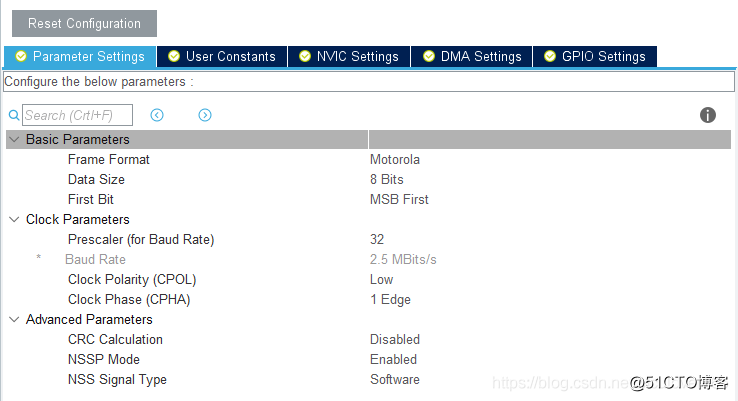This screenshot has width=738, height=401.
Task: Go to previous search result arrow
Action: [157, 115]
